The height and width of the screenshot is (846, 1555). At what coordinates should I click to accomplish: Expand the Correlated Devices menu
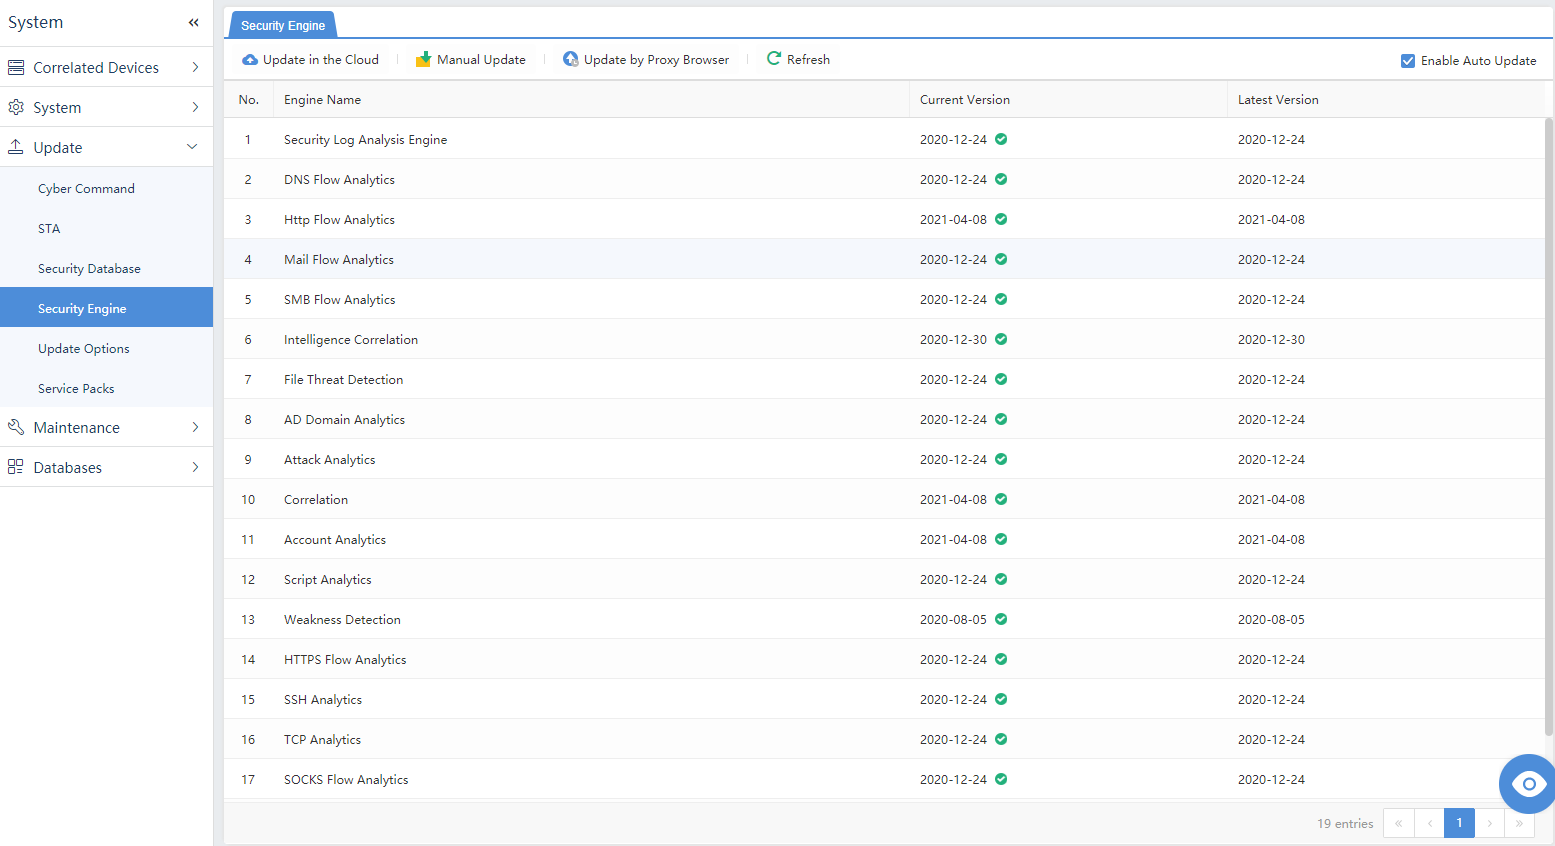(106, 67)
